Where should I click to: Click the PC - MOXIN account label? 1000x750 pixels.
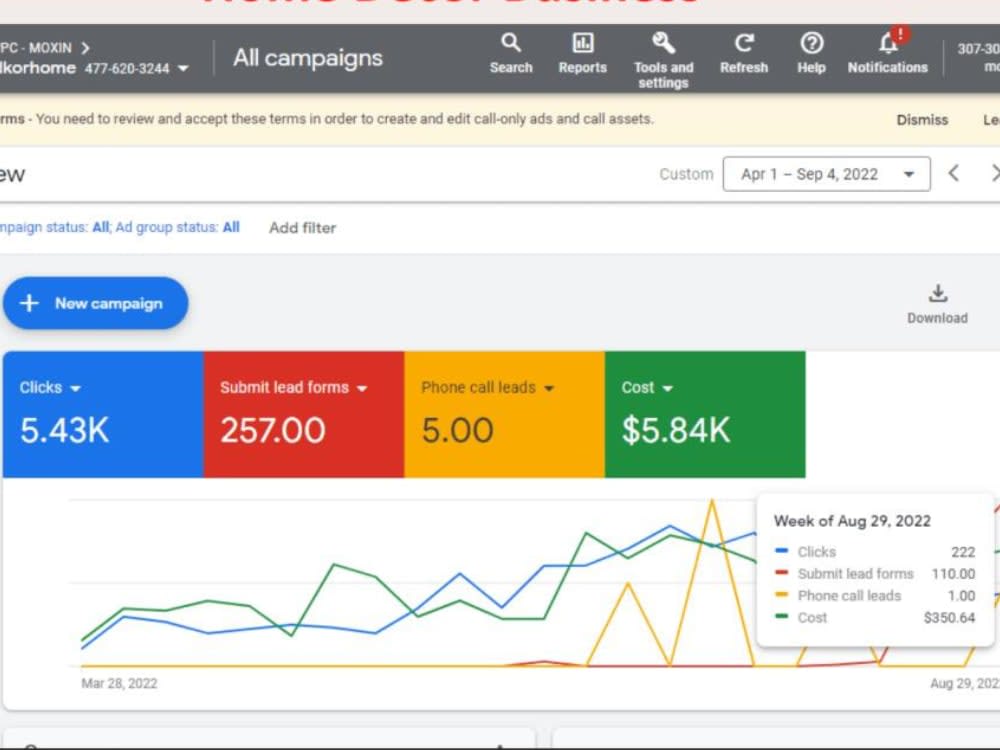(x=36, y=48)
